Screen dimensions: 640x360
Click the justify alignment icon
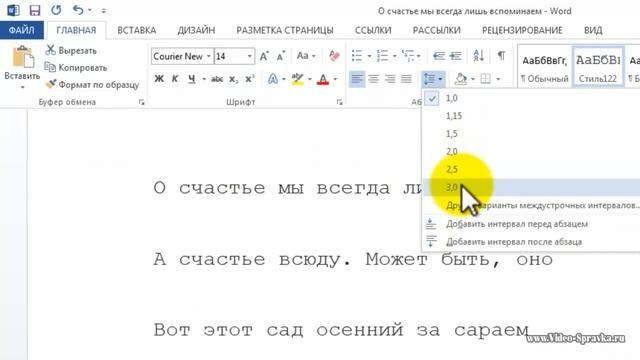click(x=406, y=78)
